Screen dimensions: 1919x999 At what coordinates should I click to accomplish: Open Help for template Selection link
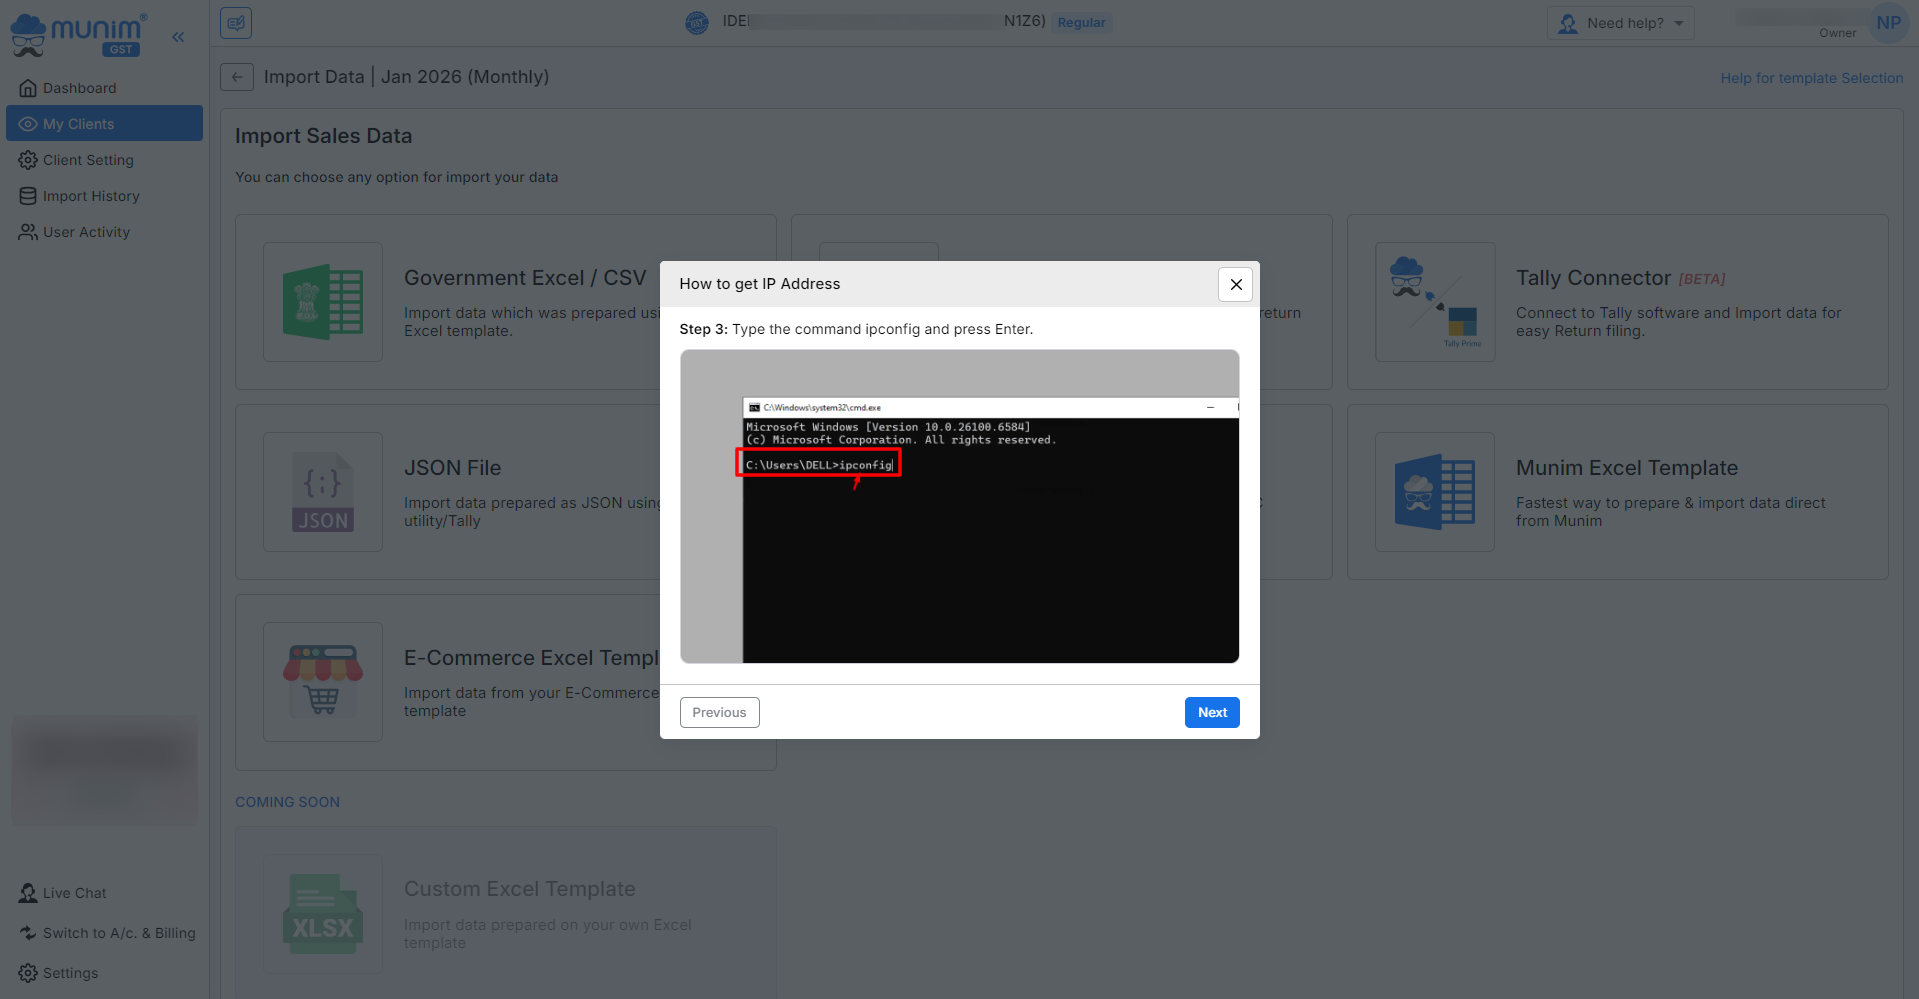[x=1811, y=78]
